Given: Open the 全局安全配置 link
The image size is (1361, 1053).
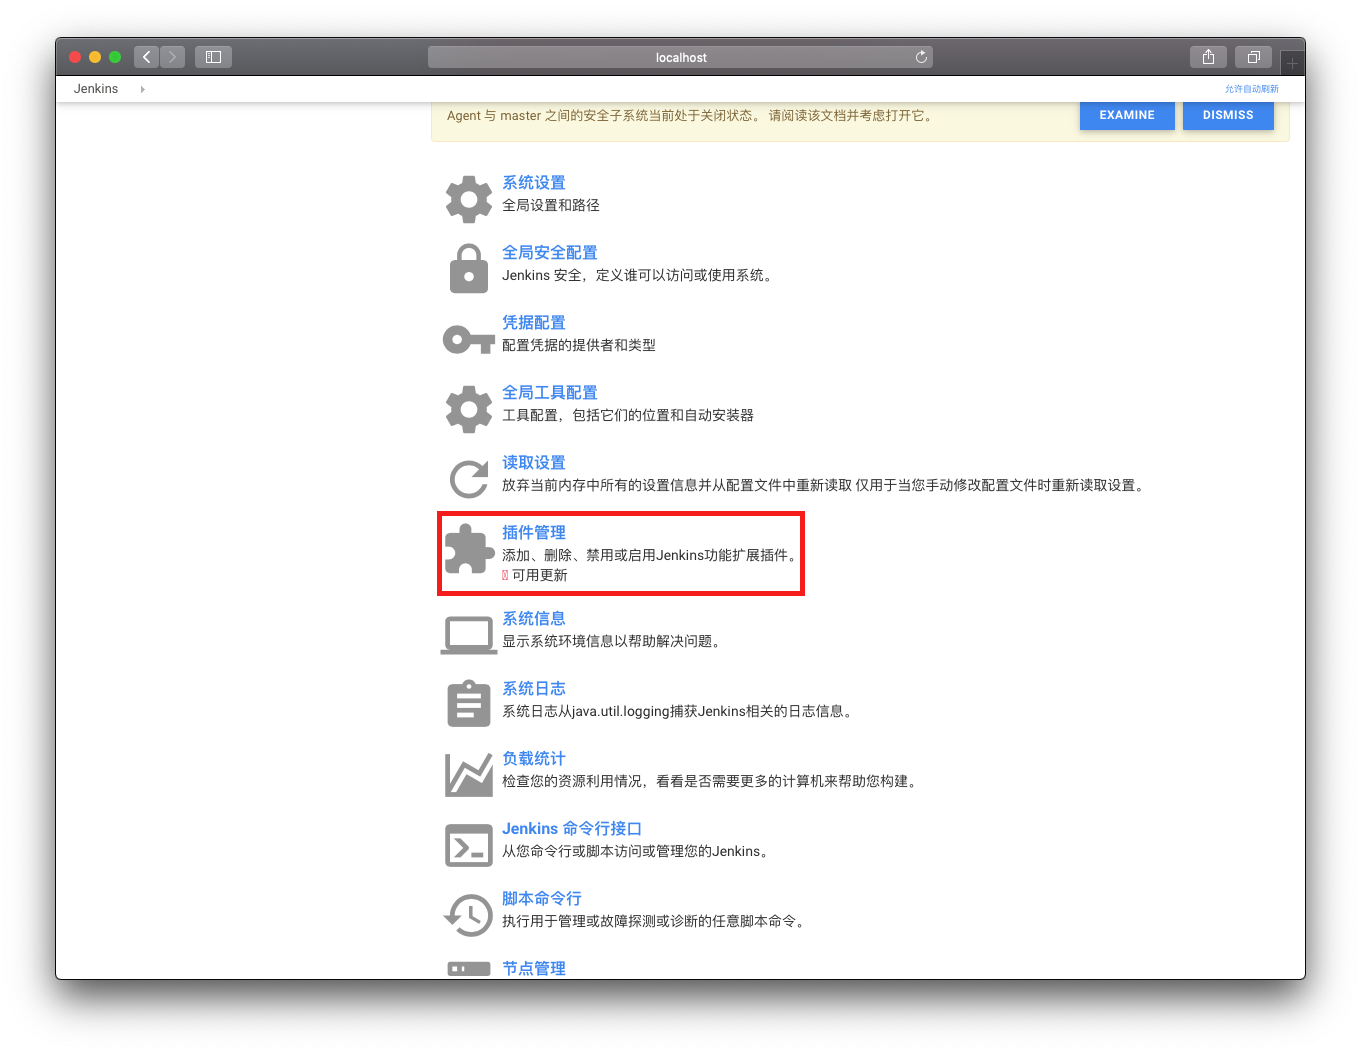Looking at the screenshot, I should coord(550,252).
